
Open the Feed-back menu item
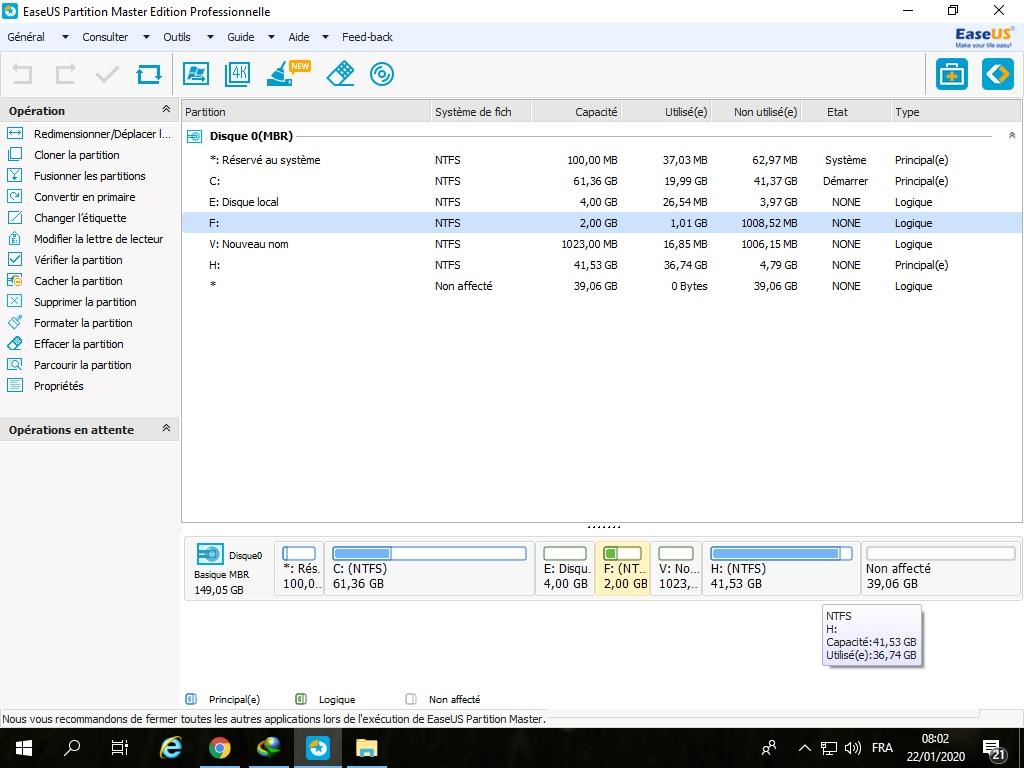click(x=367, y=37)
